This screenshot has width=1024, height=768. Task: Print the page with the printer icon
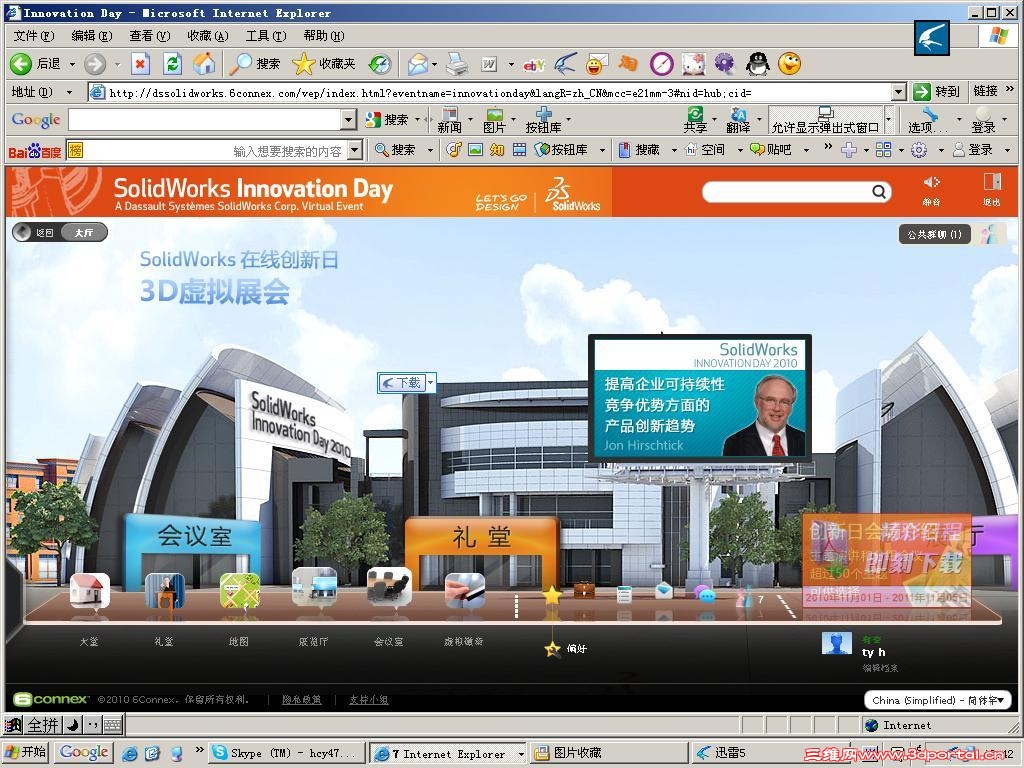click(456, 63)
